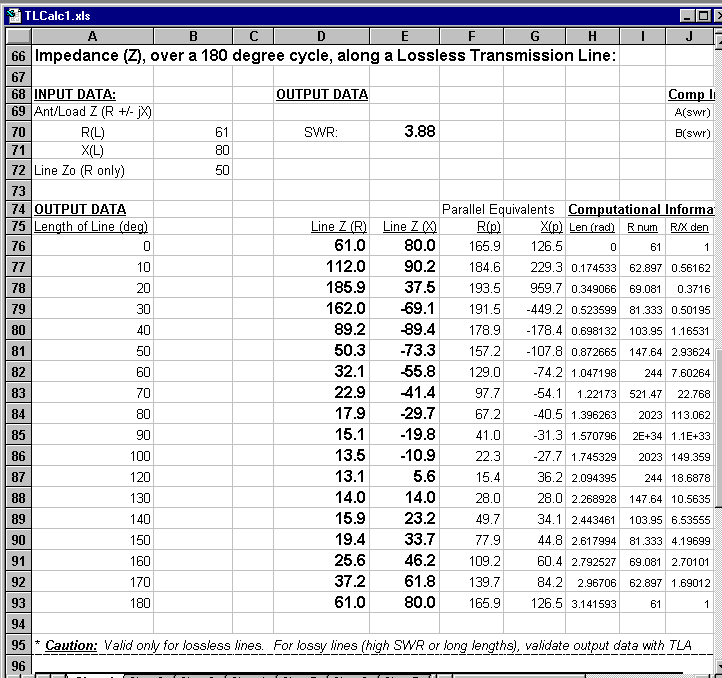
Task: Select column C header
Action: point(253,36)
